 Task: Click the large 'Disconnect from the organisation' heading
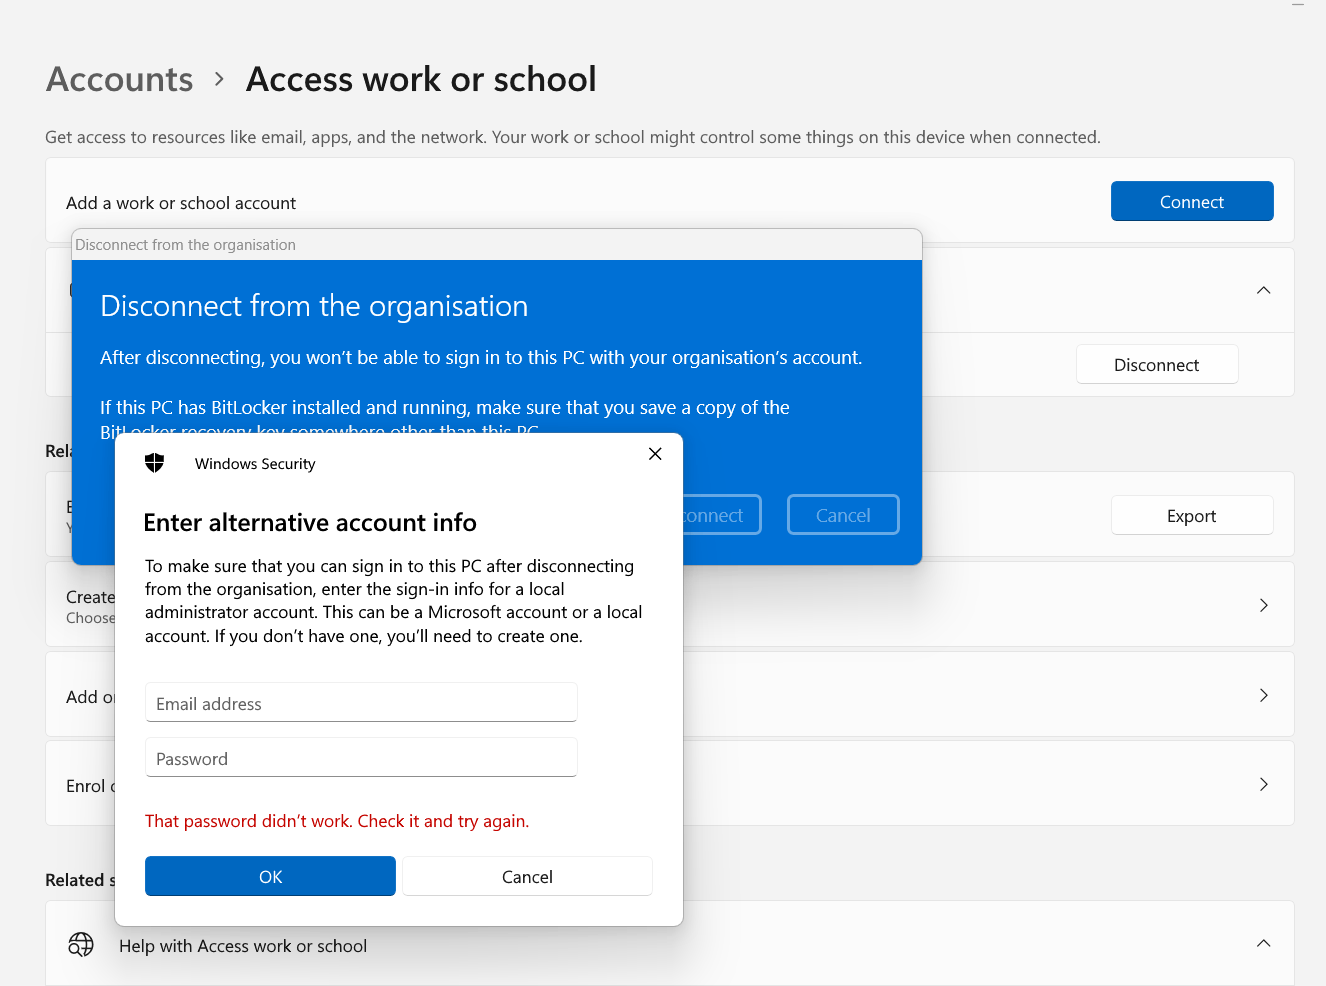pyautogui.click(x=314, y=306)
